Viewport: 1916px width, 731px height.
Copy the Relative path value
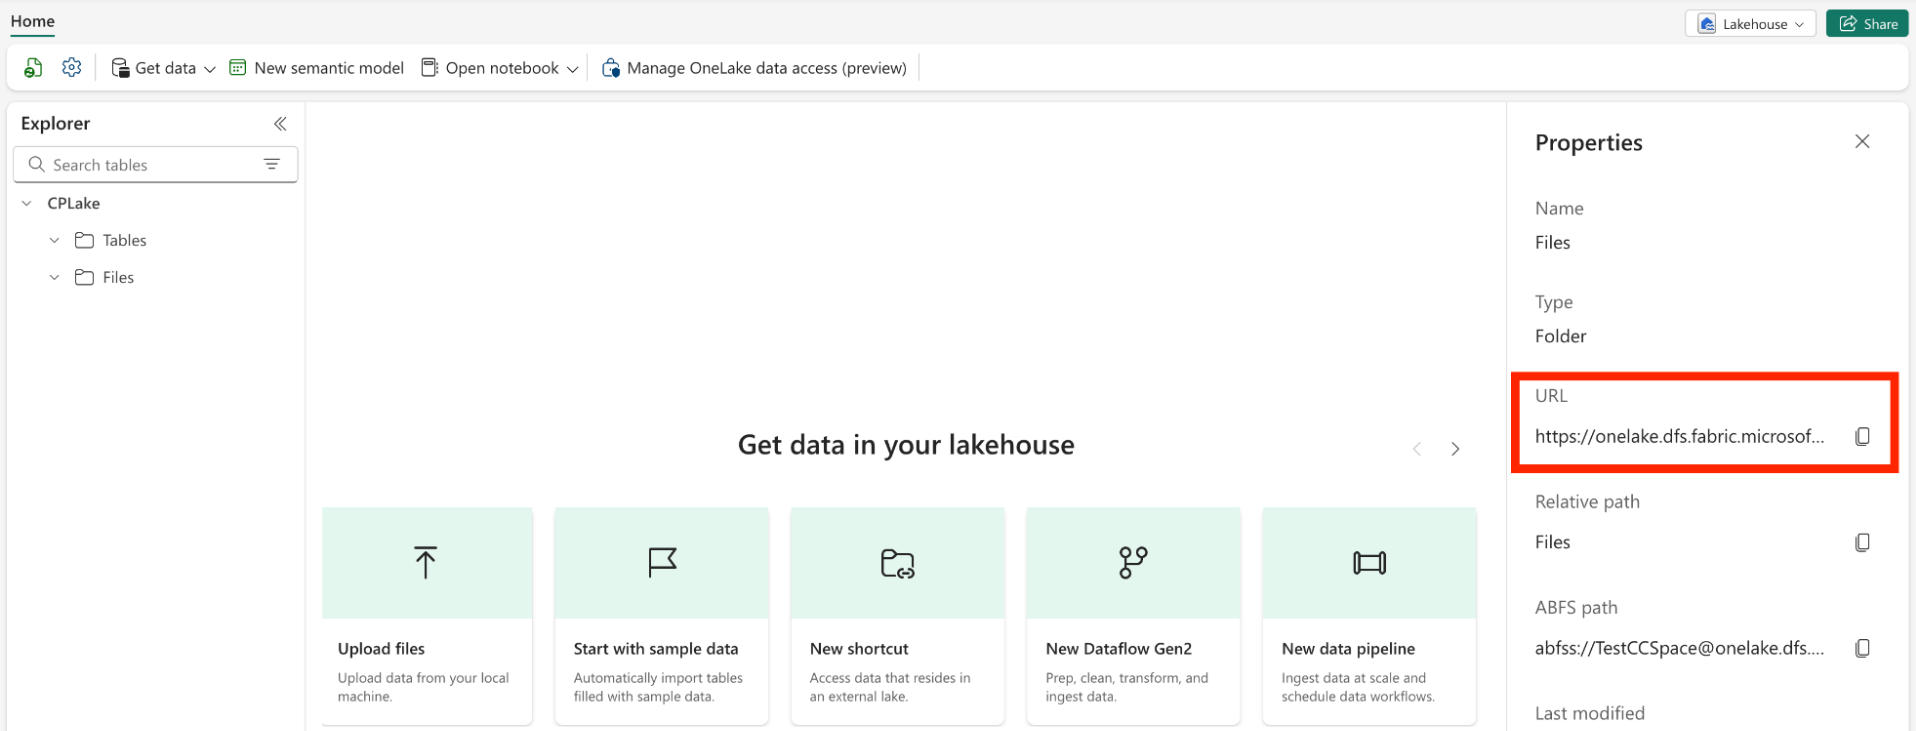[1862, 542]
